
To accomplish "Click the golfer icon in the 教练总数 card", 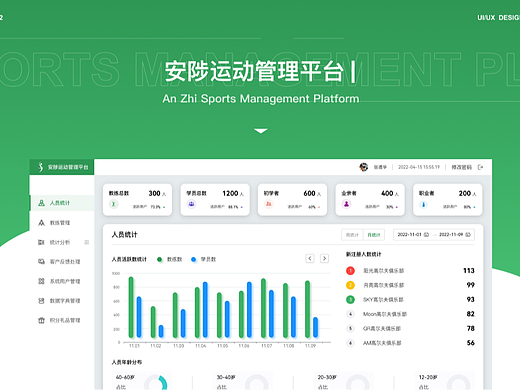I will [x=114, y=204].
